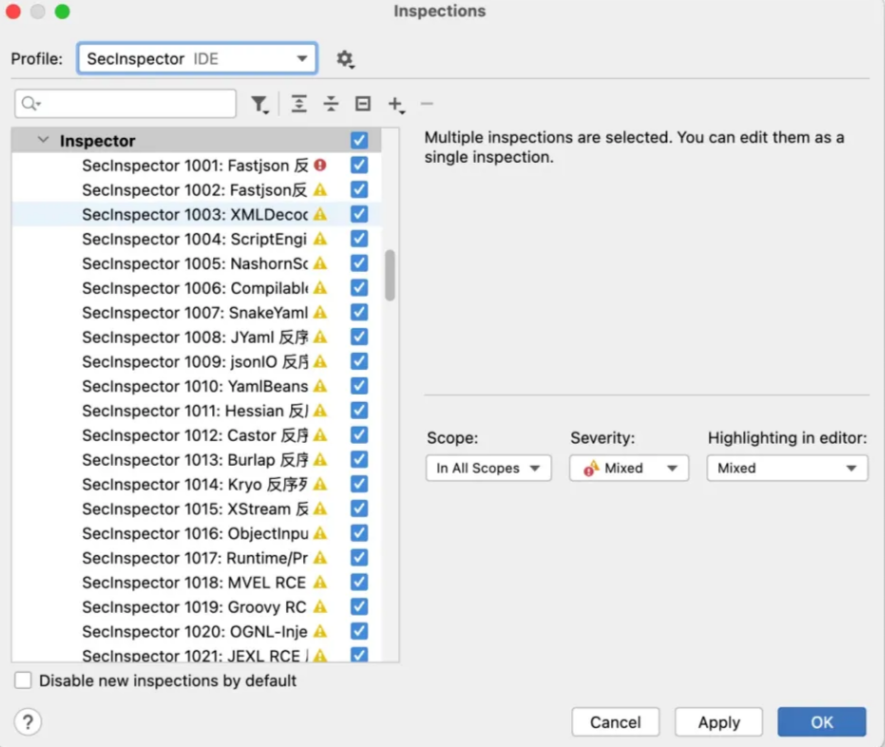This screenshot has height=747, width=885.
Task: Click warning icon for SecInspector 1016
Action: pyautogui.click(x=320, y=533)
